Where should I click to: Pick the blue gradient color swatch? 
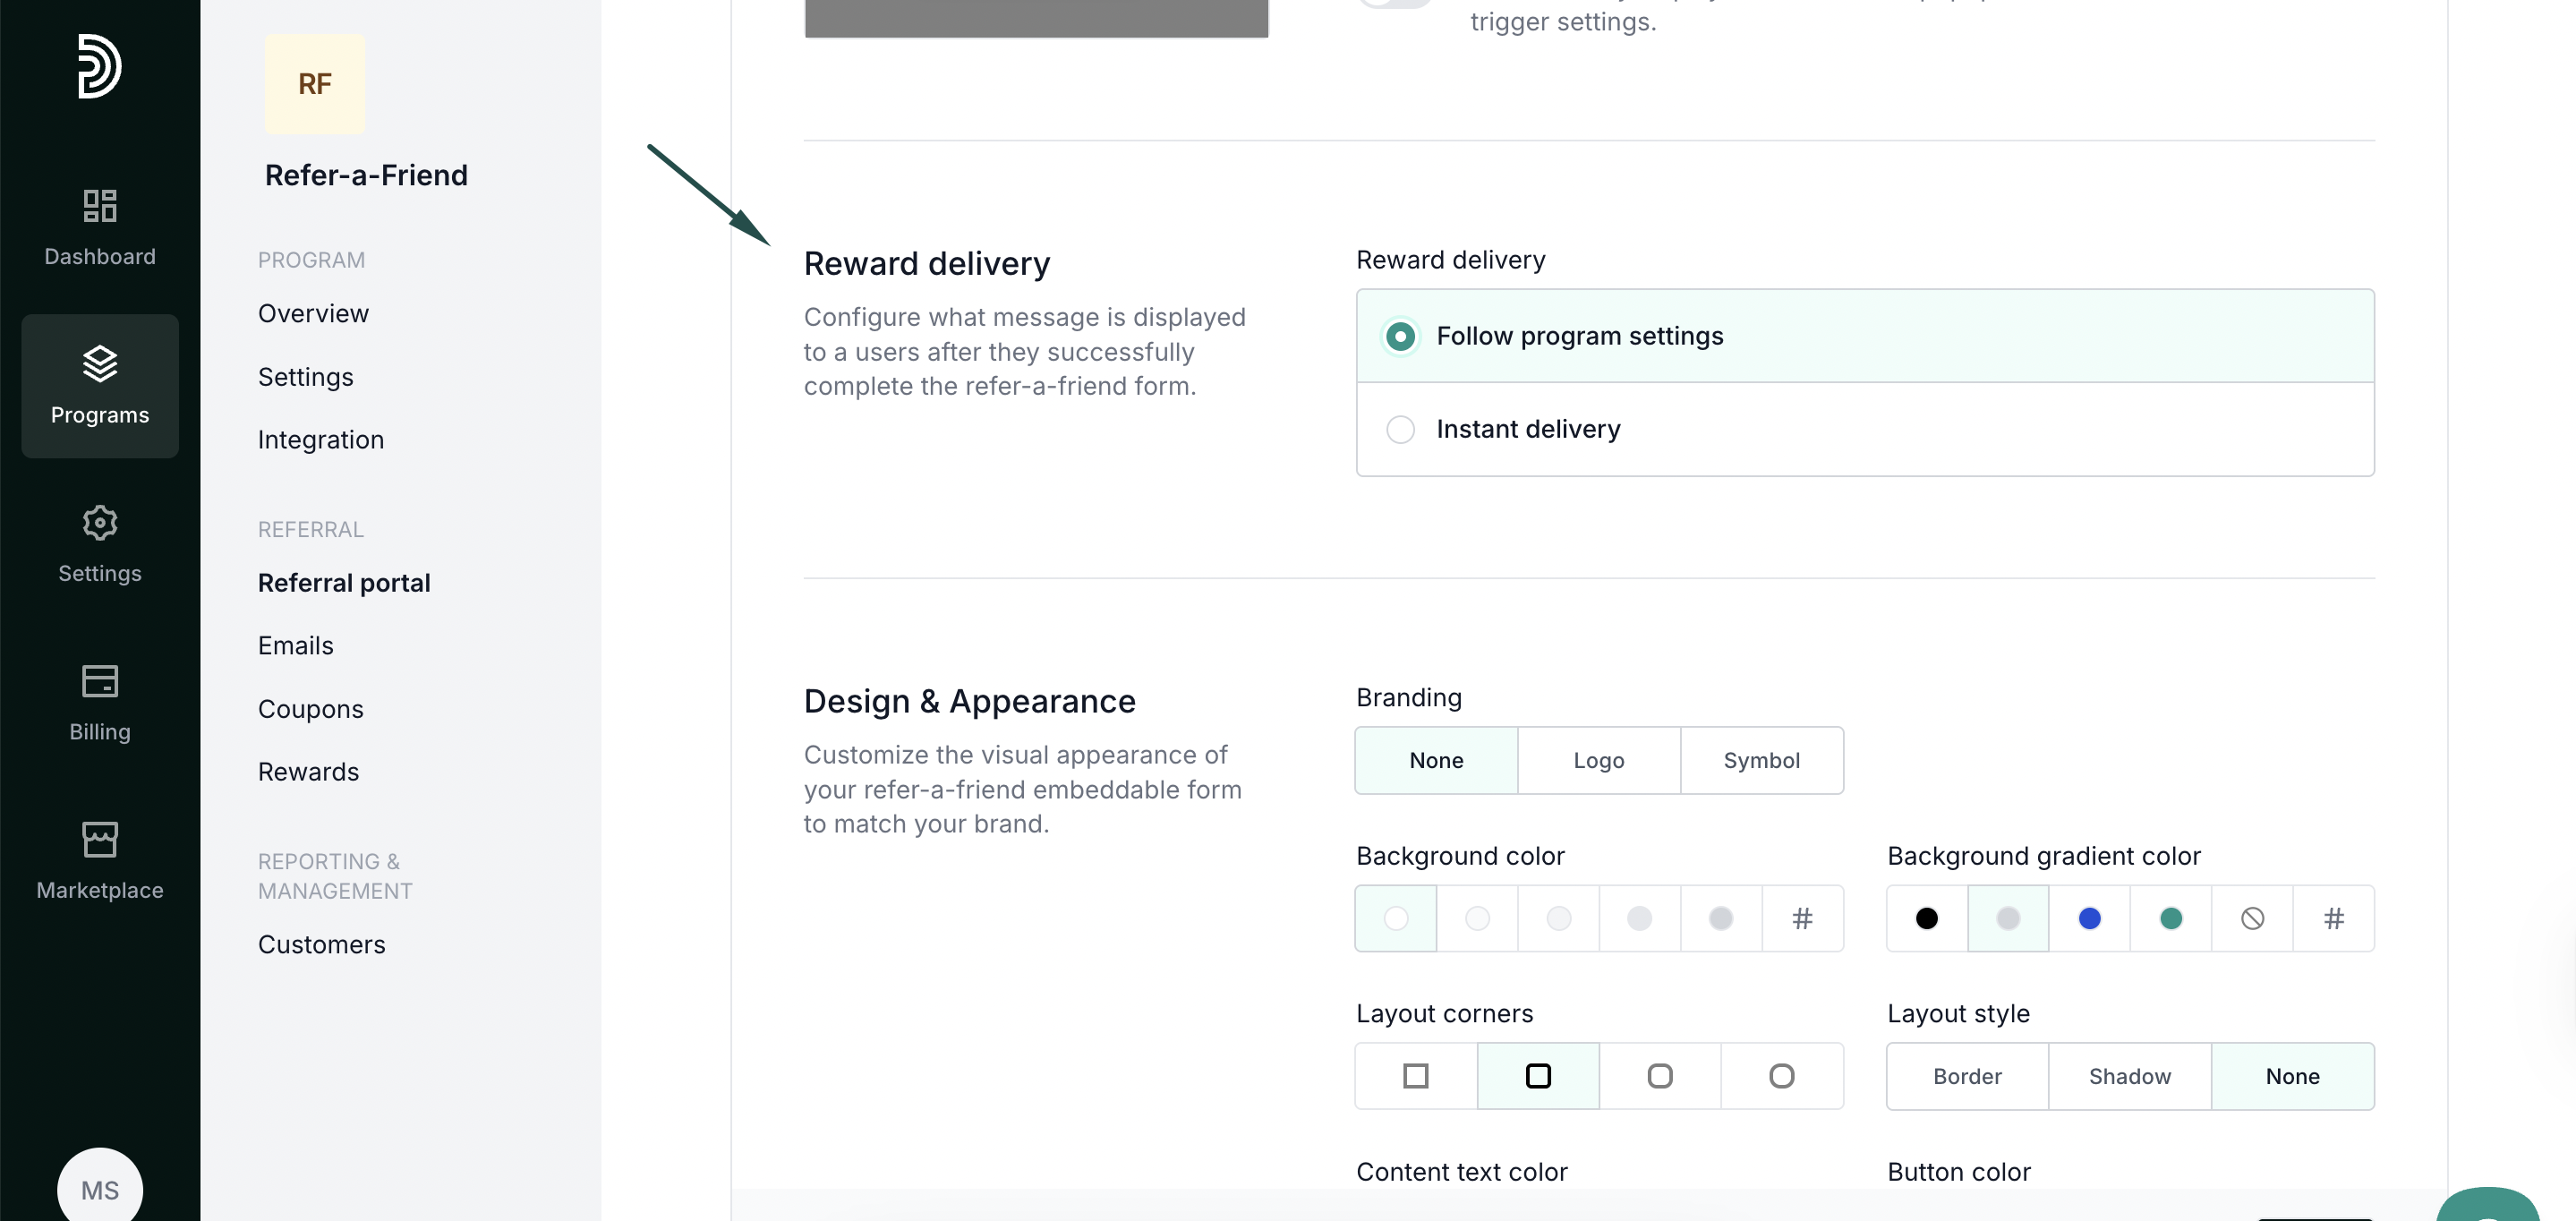[2088, 918]
